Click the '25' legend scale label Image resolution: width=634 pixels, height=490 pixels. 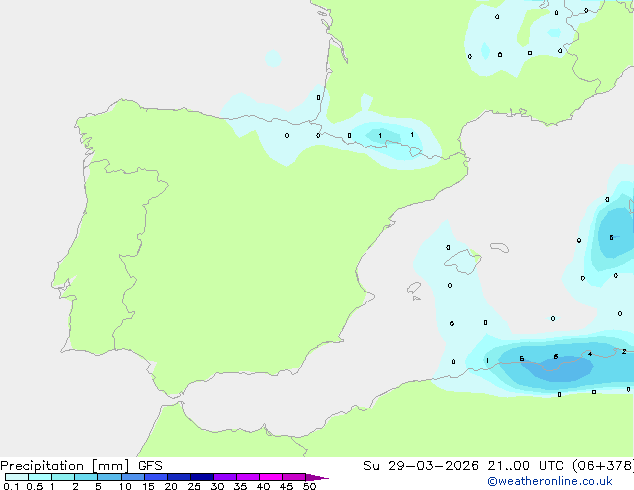(x=194, y=486)
